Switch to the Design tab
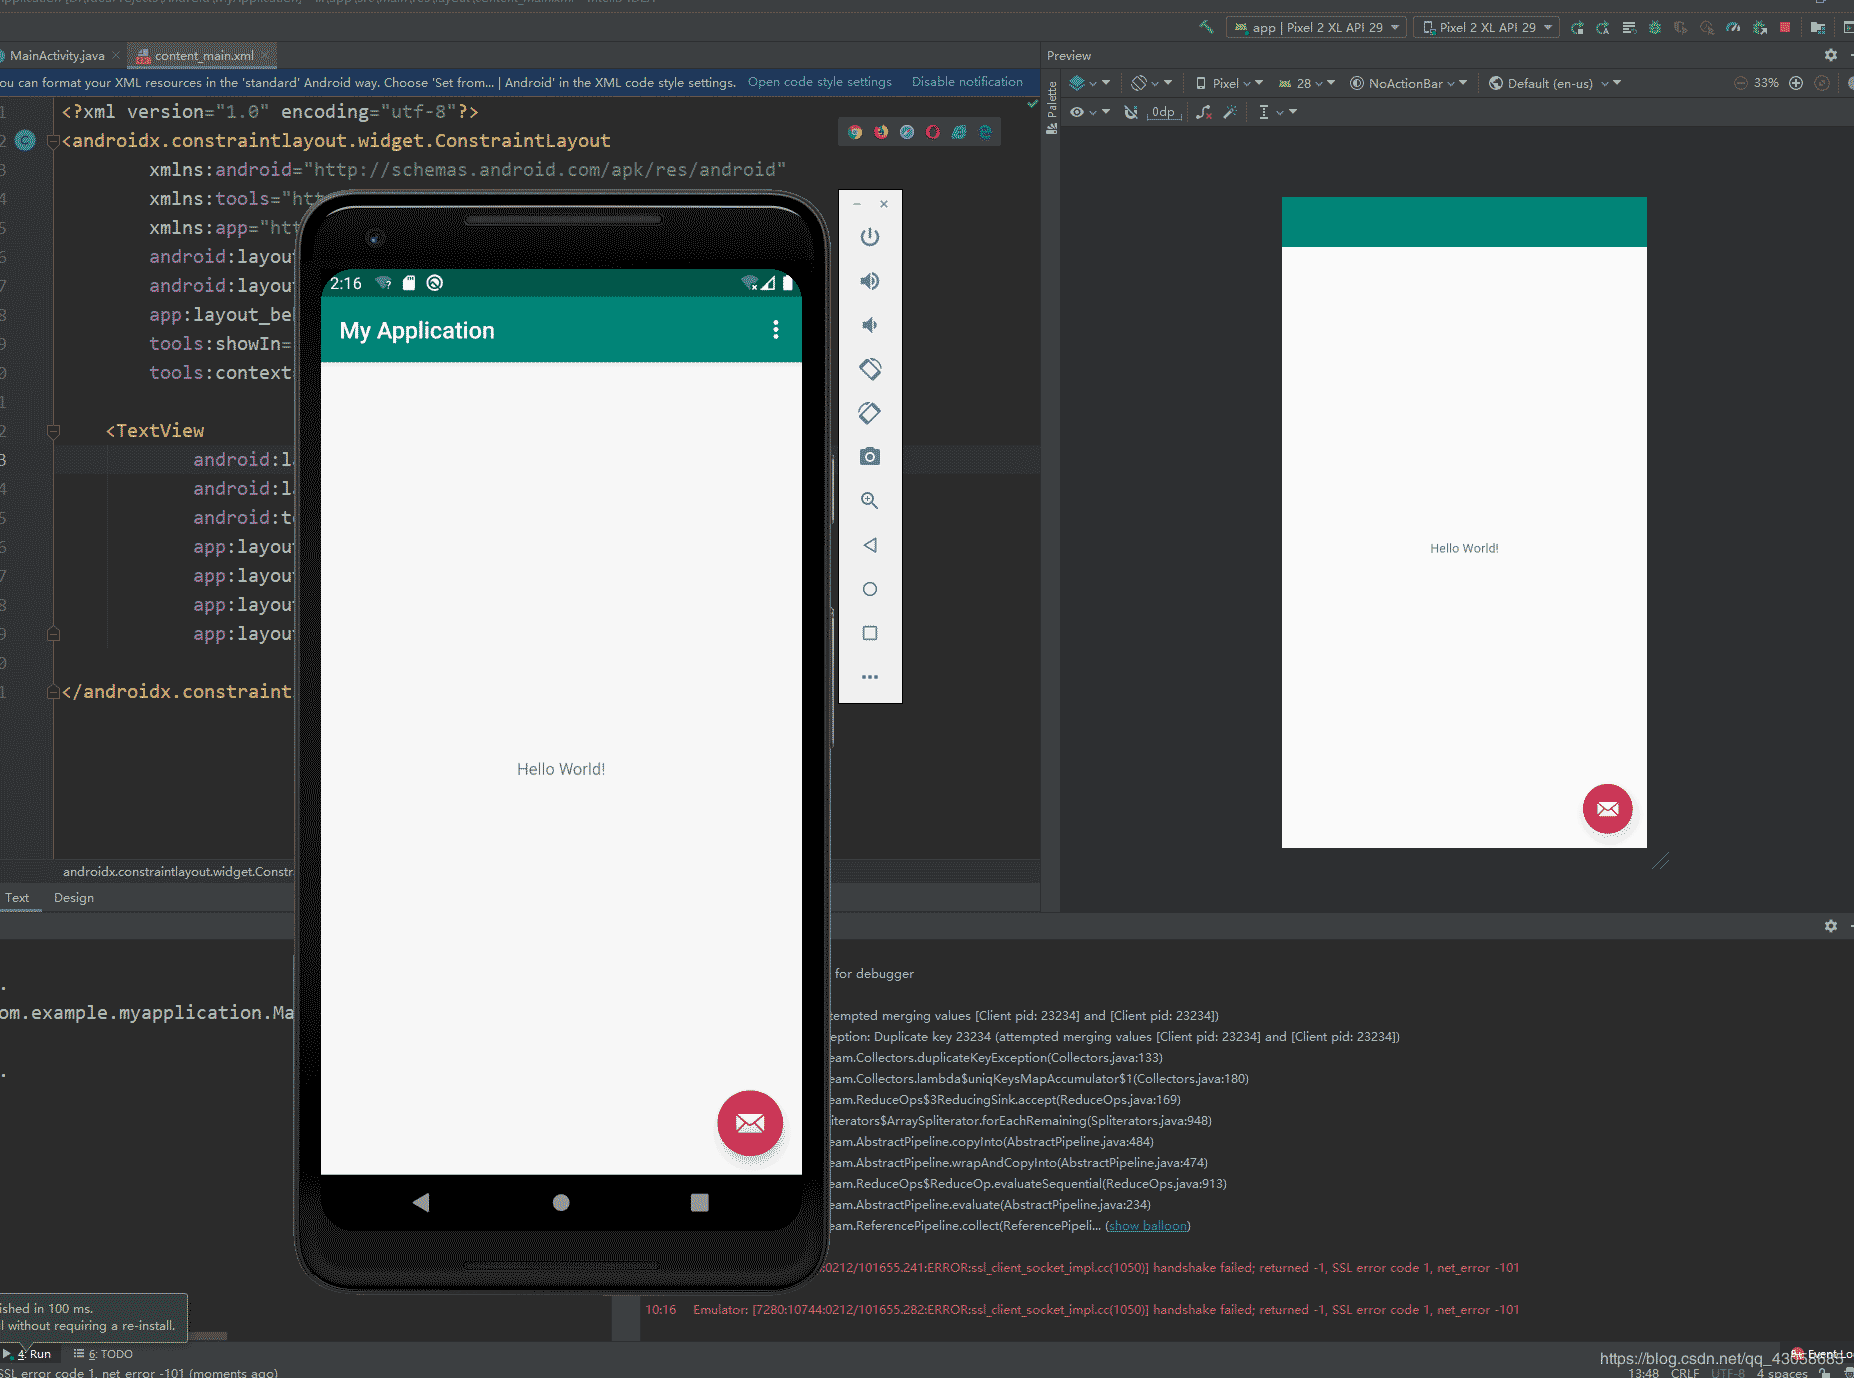Image resolution: width=1854 pixels, height=1378 pixels. (x=73, y=897)
